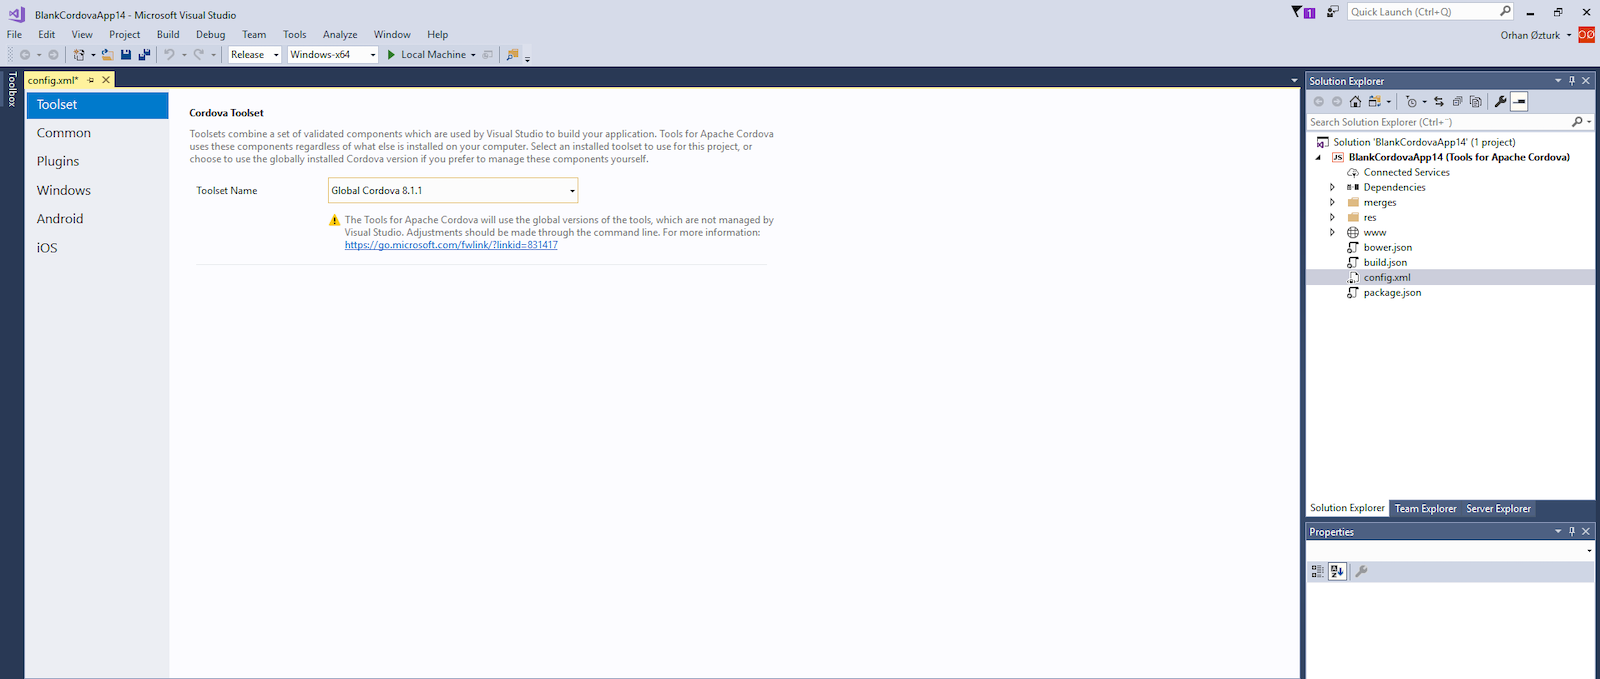Toggle auto-hide pin on Properties panel
The height and width of the screenshot is (679, 1600).
[x=1572, y=532]
